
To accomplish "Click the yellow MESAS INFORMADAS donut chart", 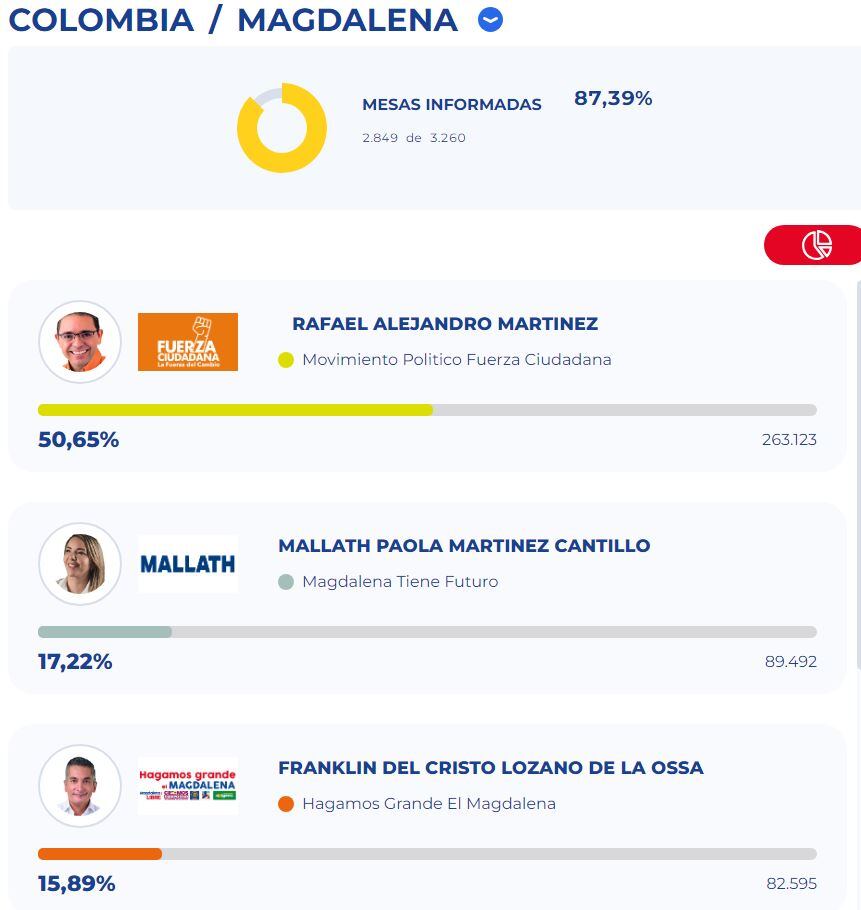I will [x=281, y=128].
